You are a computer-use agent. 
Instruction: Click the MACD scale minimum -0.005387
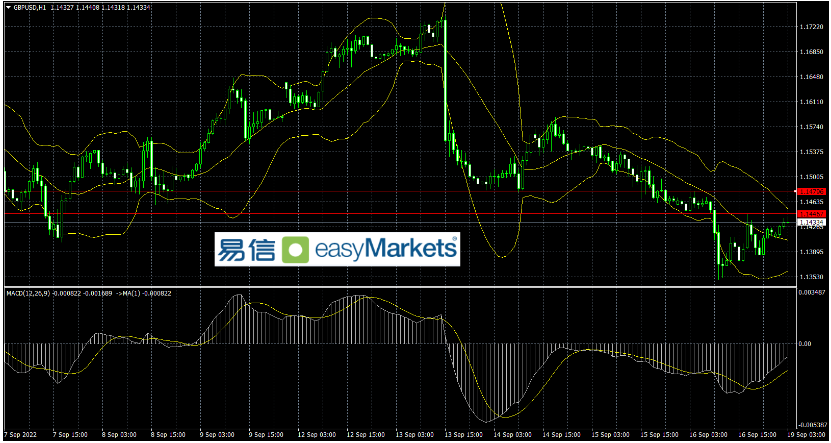[813, 424]
